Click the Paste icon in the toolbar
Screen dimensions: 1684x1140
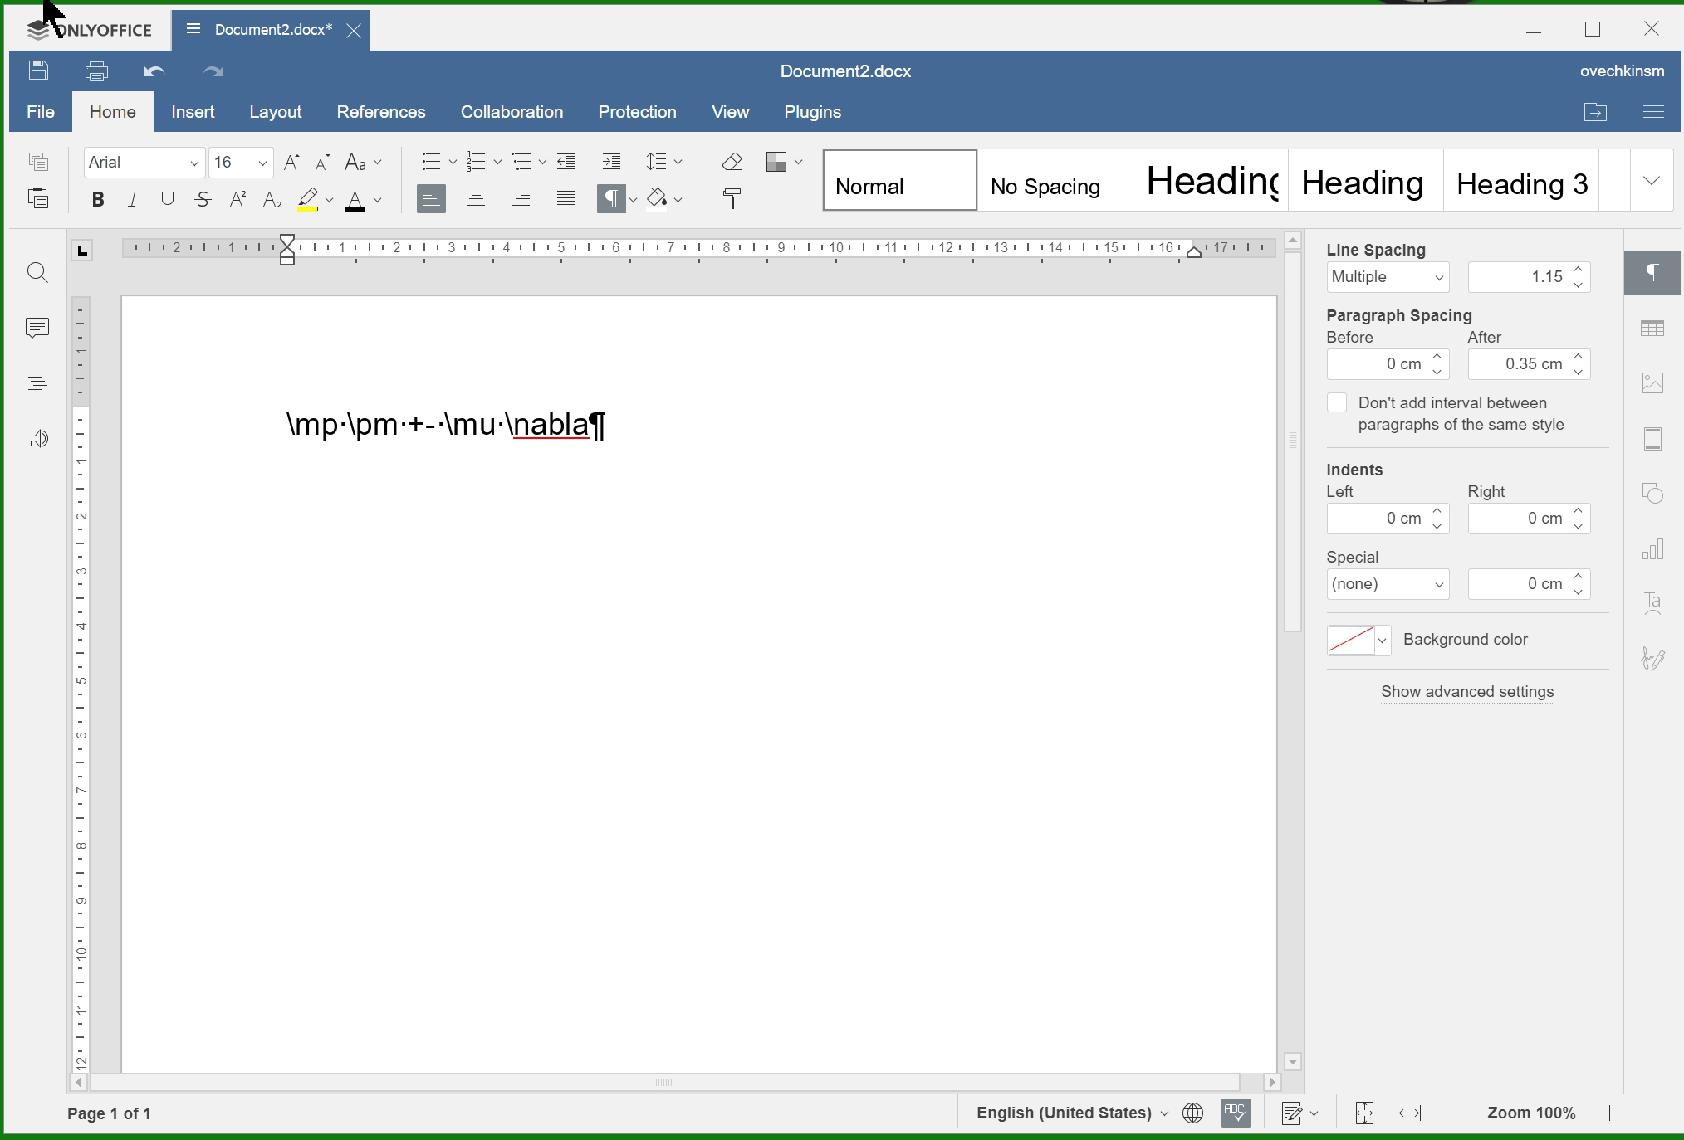[38, 198]
